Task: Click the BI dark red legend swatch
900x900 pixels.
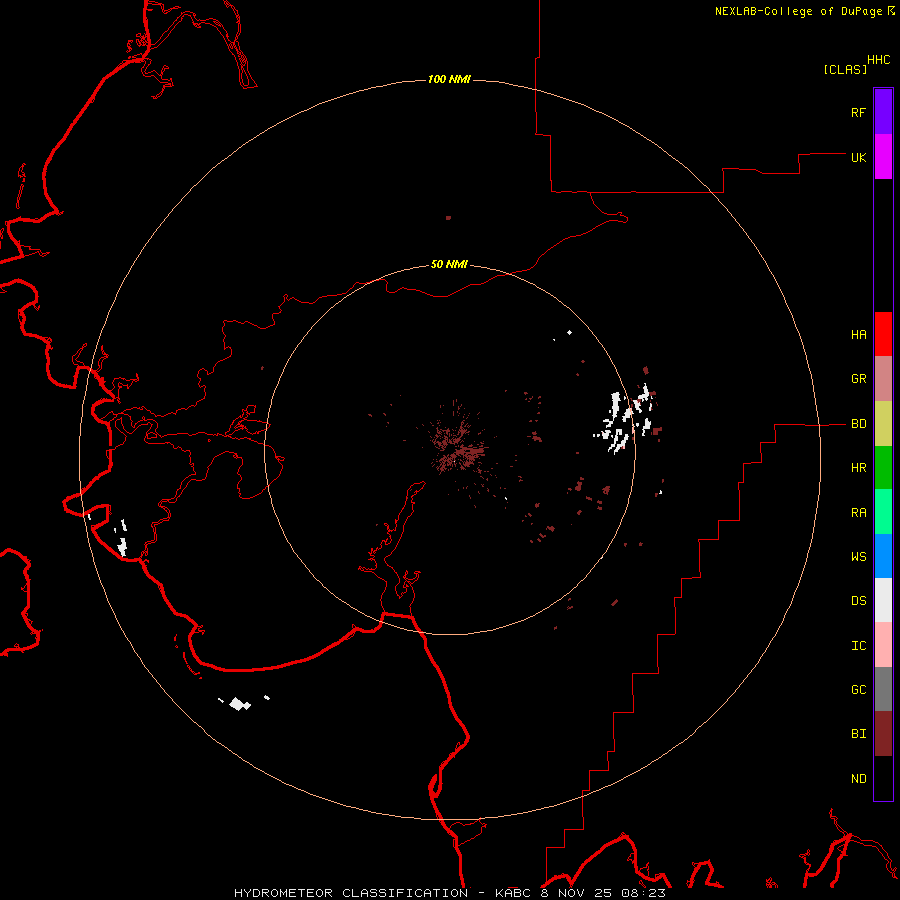Action: 883,734
